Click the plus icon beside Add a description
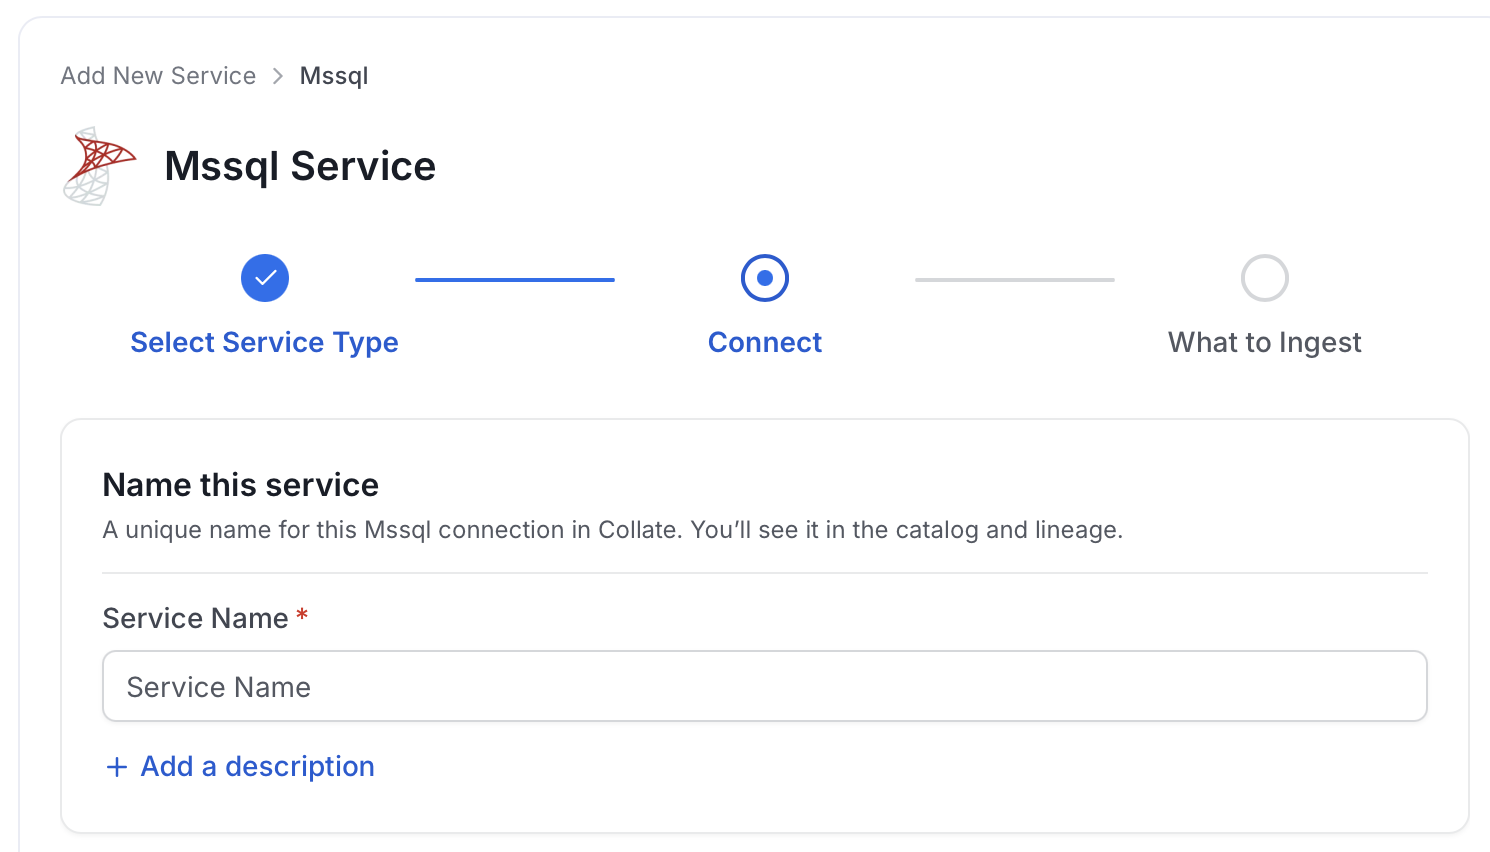Screen dimensions: 1490x852 [x=117, y=767]
